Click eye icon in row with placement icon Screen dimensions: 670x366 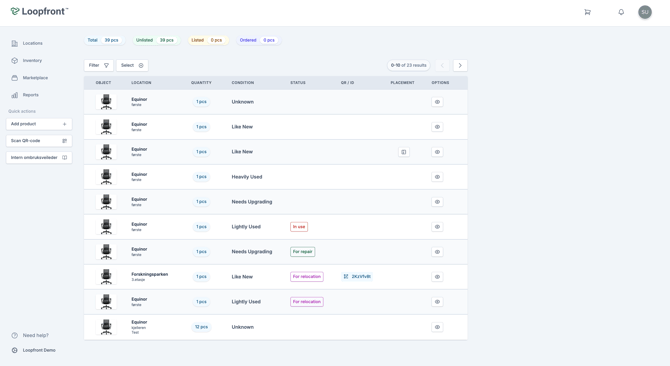point(437,152)
